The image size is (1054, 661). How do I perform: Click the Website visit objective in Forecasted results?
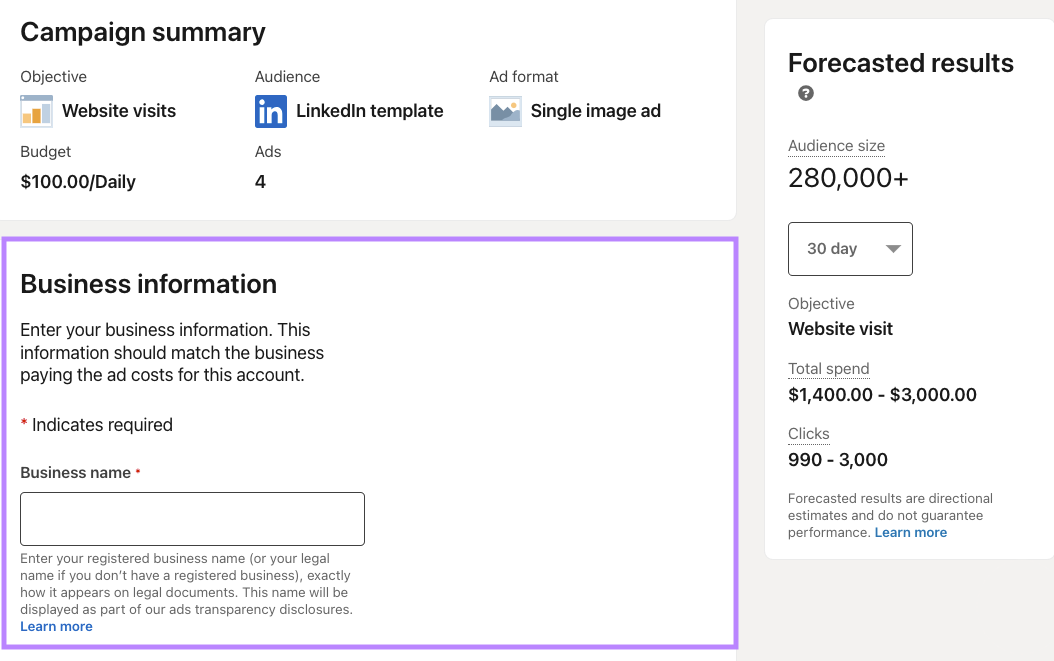[x=840, y=328]
